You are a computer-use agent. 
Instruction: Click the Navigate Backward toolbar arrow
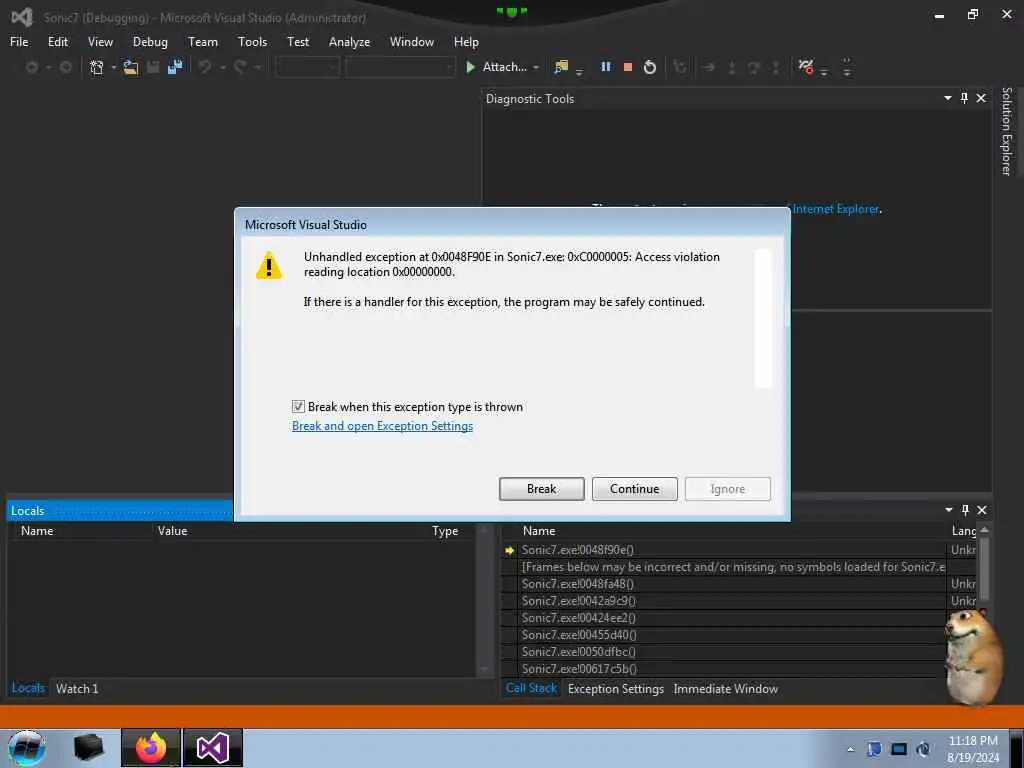tap(31, 67)
